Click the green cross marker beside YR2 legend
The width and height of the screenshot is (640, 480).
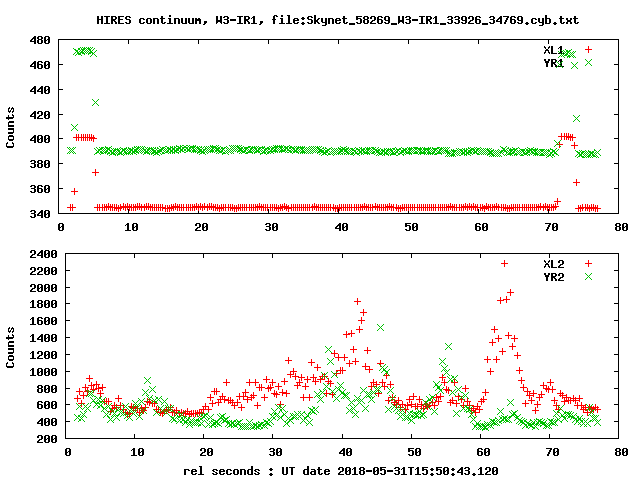(588, 277)
